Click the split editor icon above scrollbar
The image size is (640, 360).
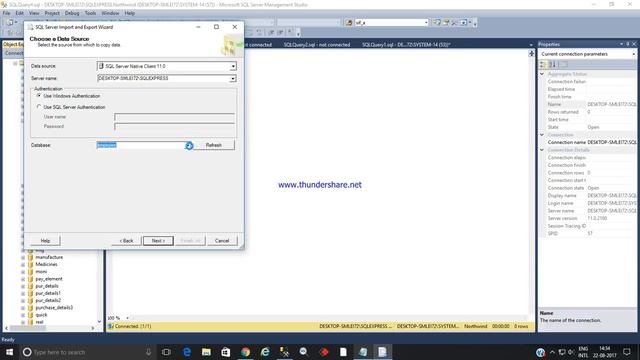[x=531, y=53]
